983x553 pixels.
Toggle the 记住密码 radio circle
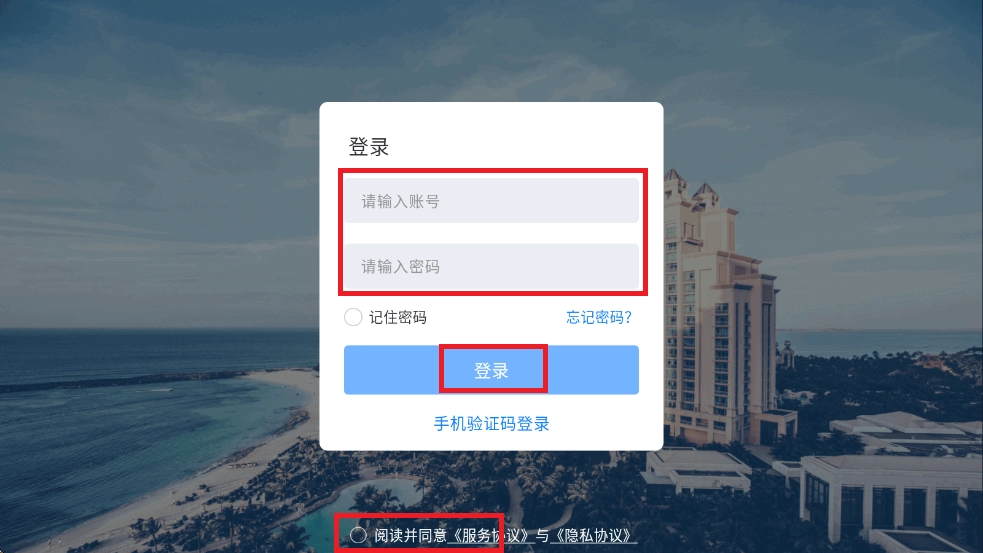[353, 317]
